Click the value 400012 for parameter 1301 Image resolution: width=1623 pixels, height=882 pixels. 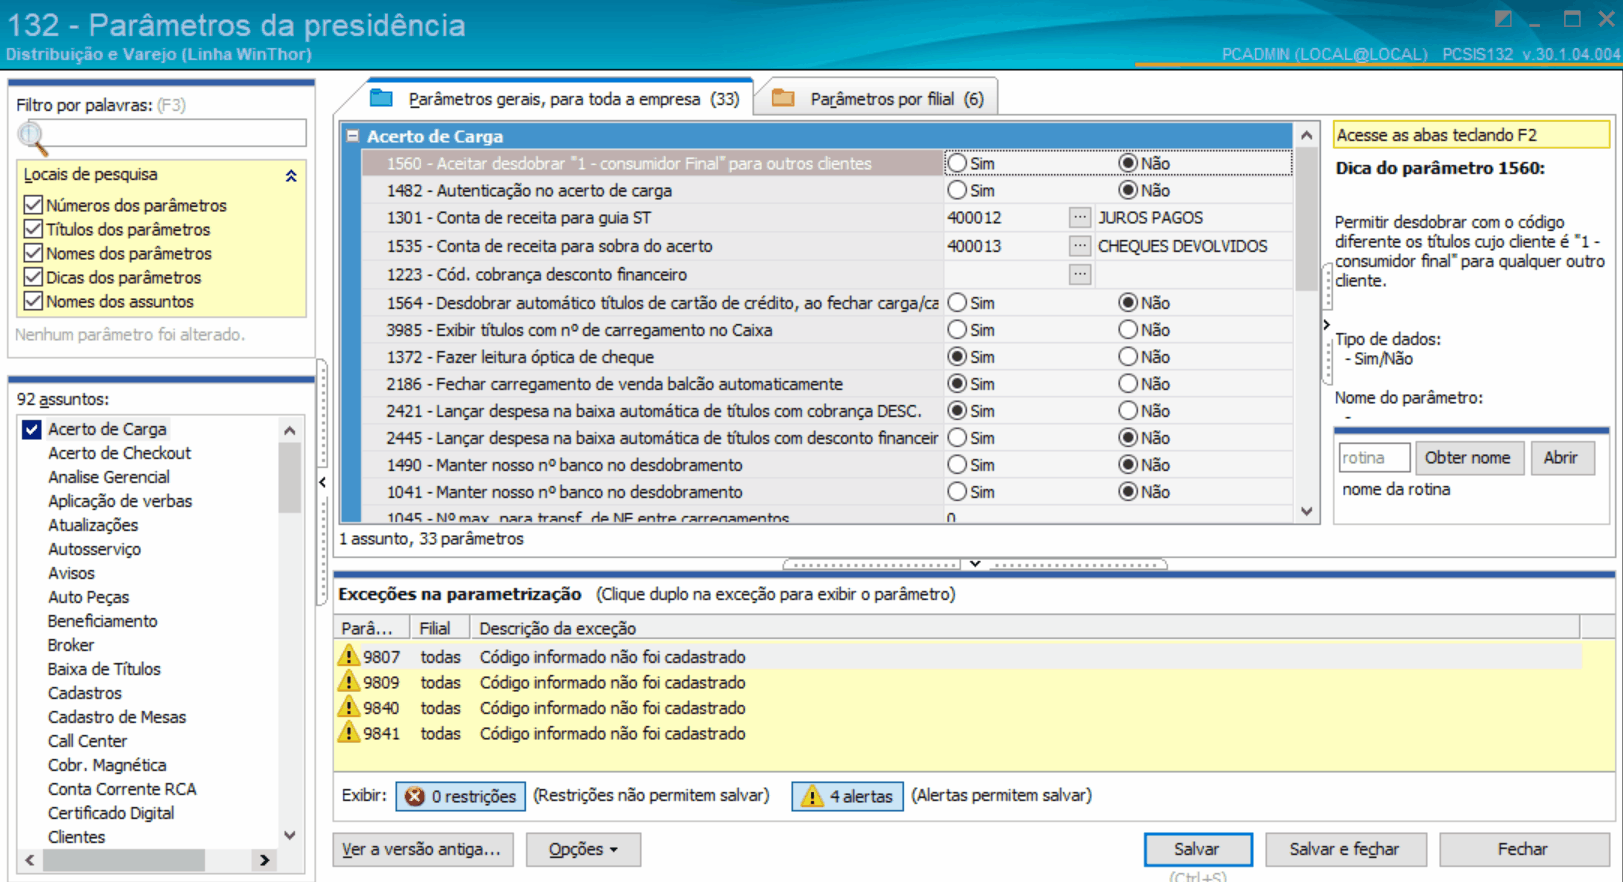click(x=975, y=217)
